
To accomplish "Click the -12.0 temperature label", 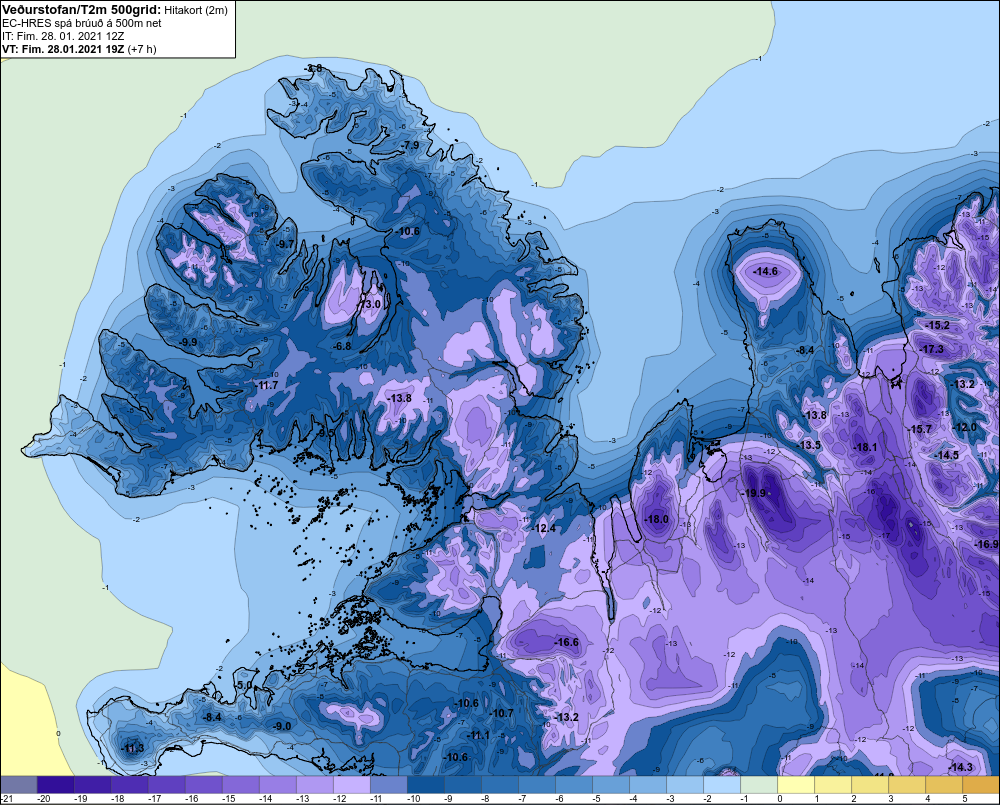I will (x=964, y=427).
